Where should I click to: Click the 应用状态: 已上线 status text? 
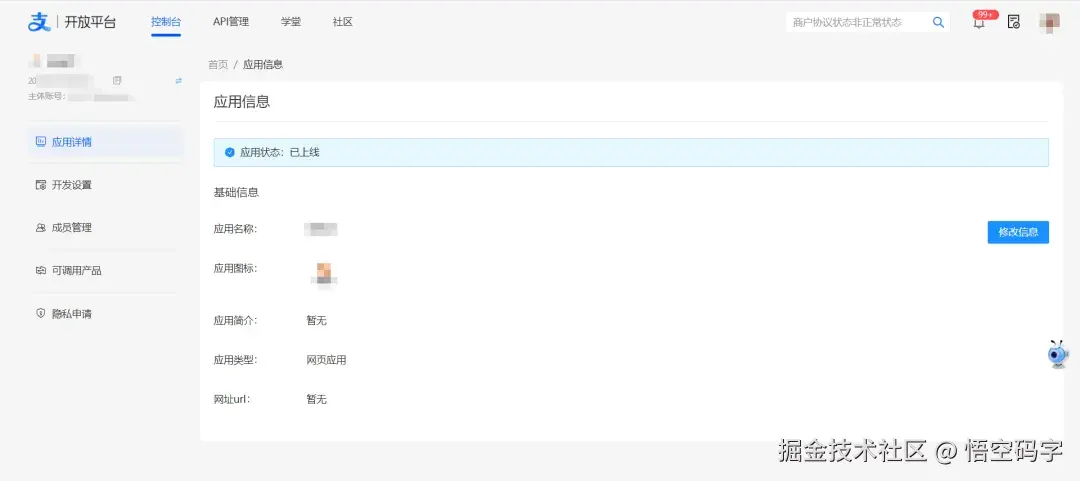[280, 152]
